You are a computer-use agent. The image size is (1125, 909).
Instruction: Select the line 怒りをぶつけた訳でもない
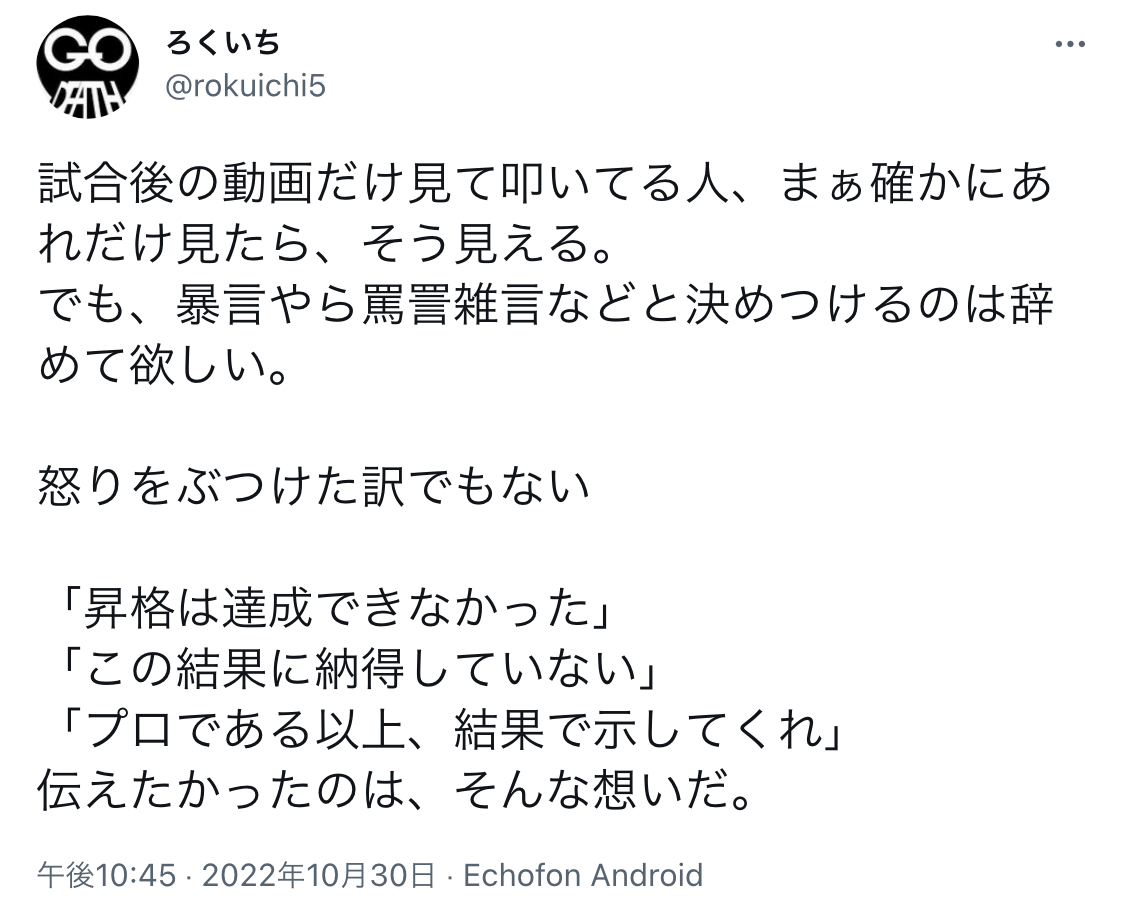[x=314, y=488]
